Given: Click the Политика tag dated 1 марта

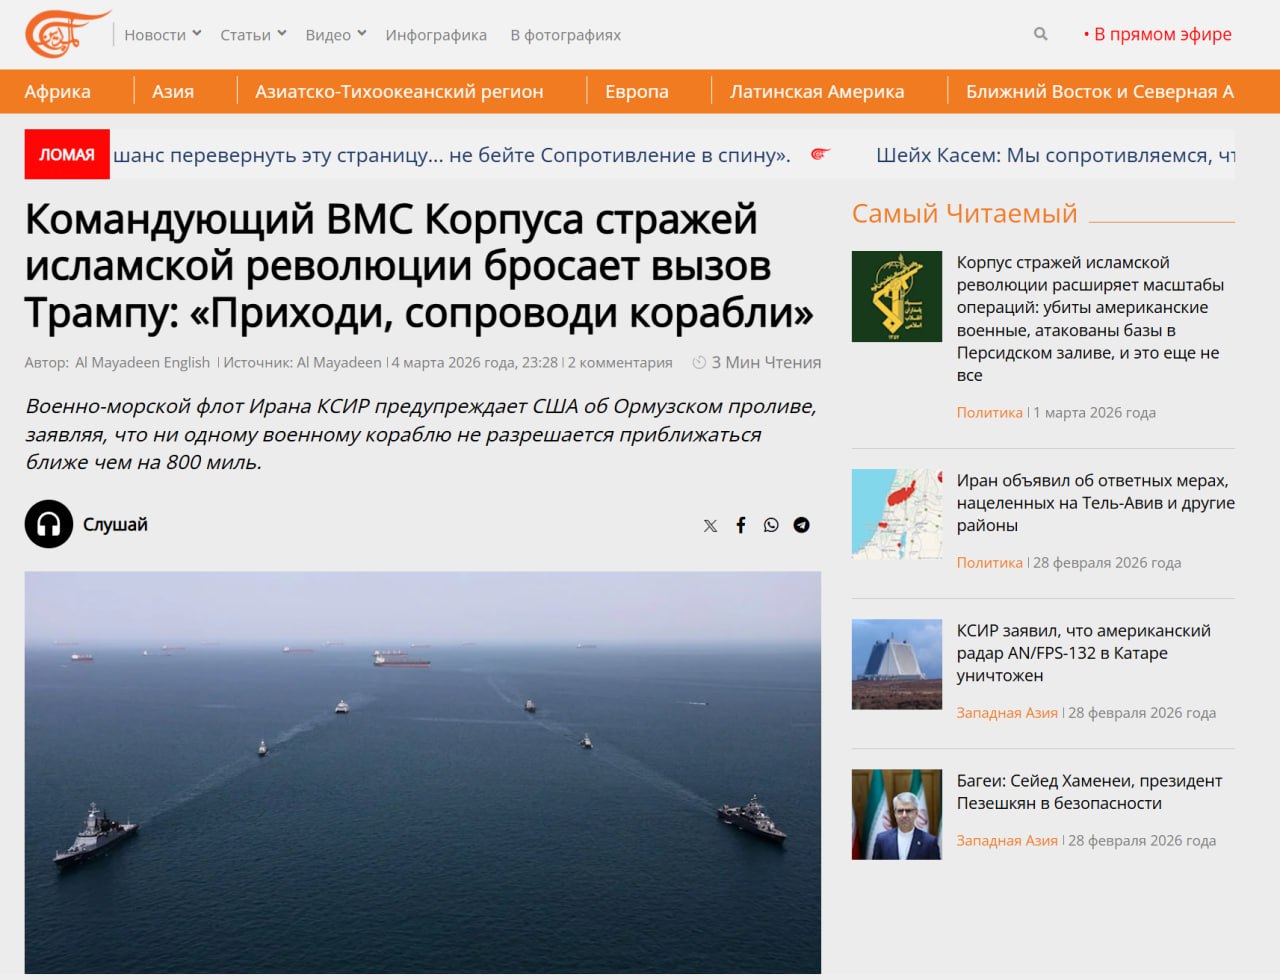Looking at the screenshot, I should pos(989,412).
